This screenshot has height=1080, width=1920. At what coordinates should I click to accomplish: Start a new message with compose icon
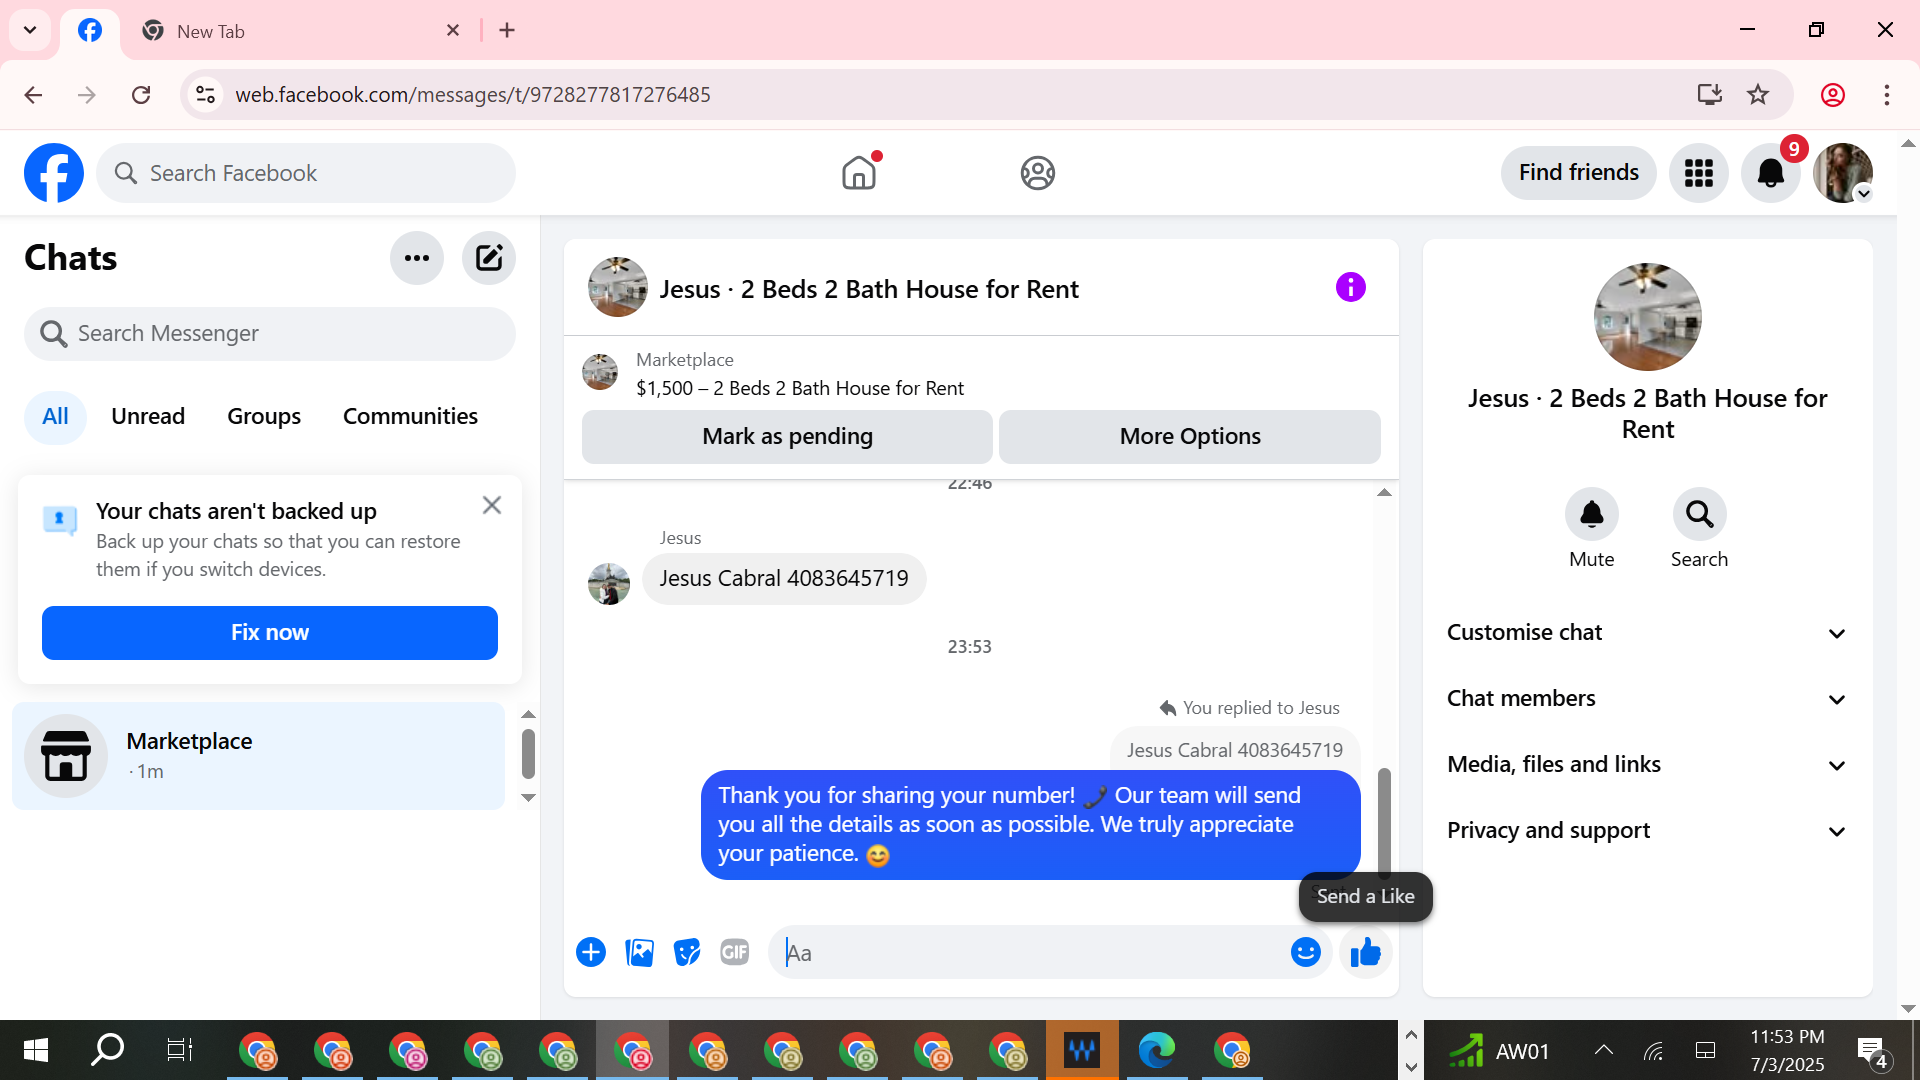(x=489, y=258)
